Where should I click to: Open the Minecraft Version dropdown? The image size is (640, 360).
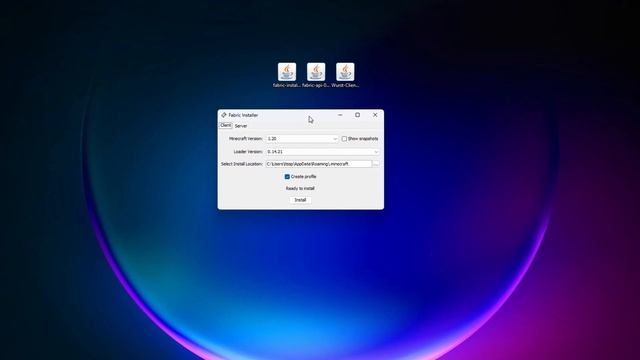point(302,139)
